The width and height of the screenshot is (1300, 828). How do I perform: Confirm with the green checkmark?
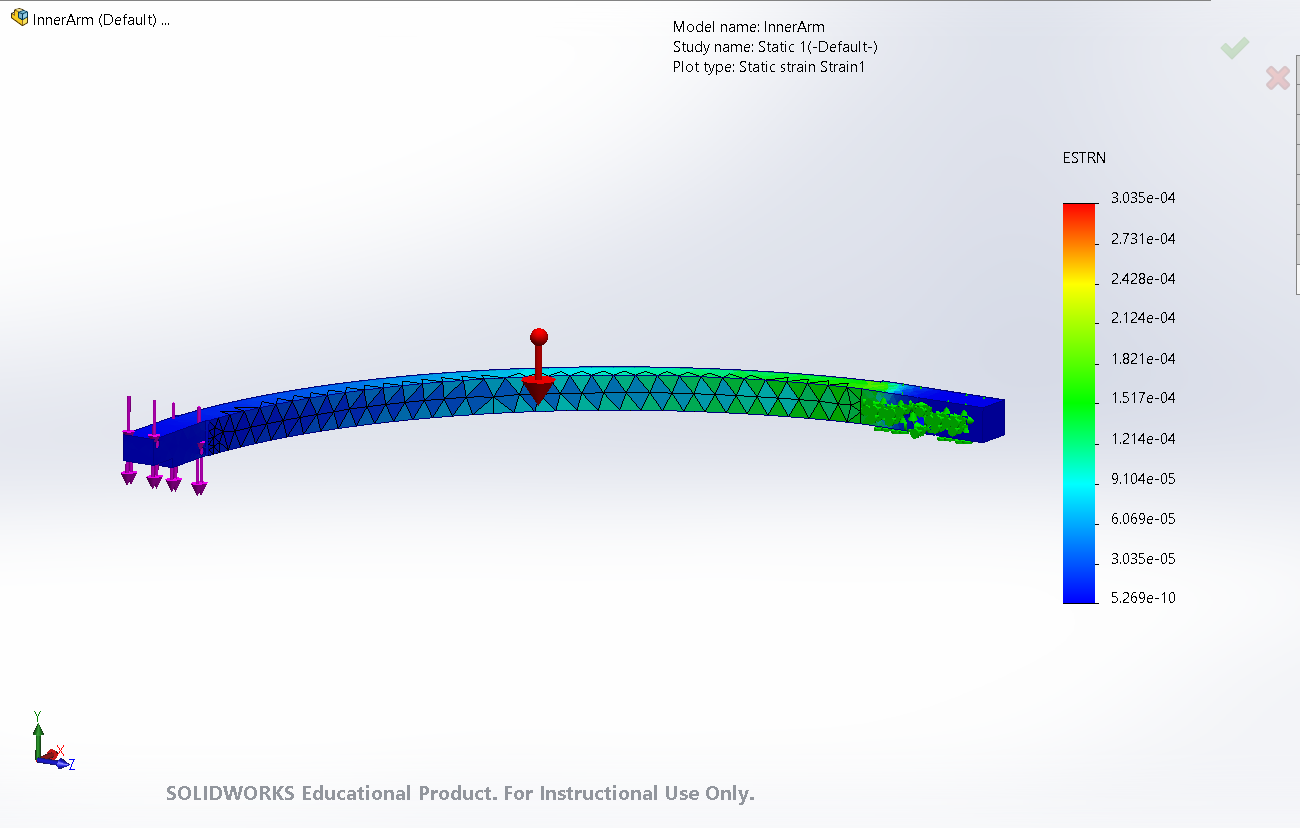(x=1235, y=47)
